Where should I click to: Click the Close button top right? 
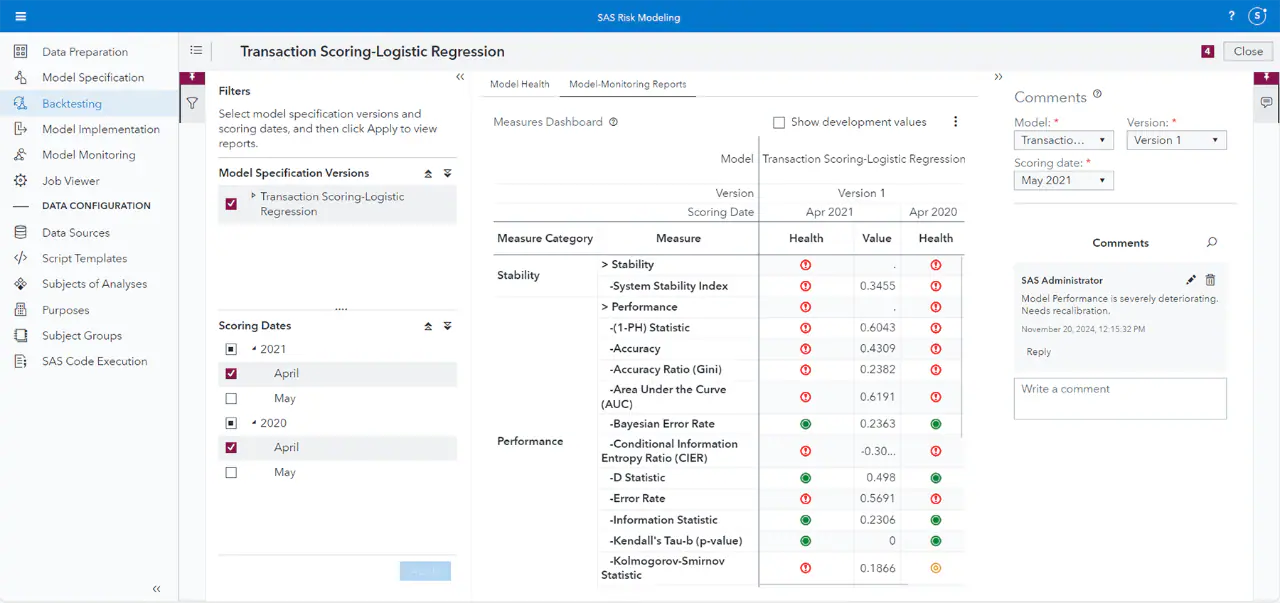pyautogui.click(x=1246, y=51)
